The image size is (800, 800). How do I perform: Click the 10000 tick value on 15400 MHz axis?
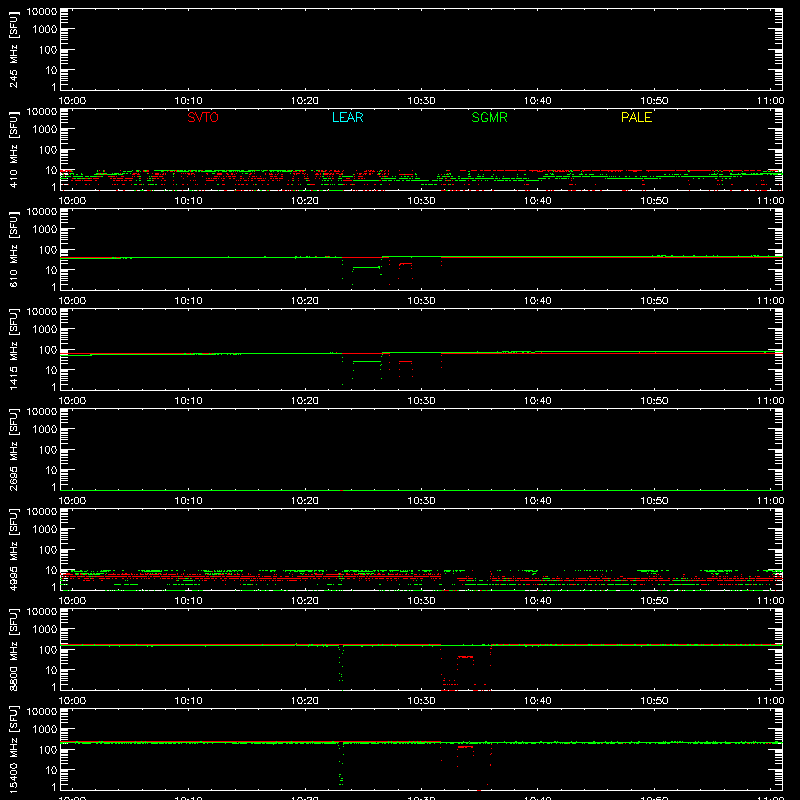click(x=42, y=712)
